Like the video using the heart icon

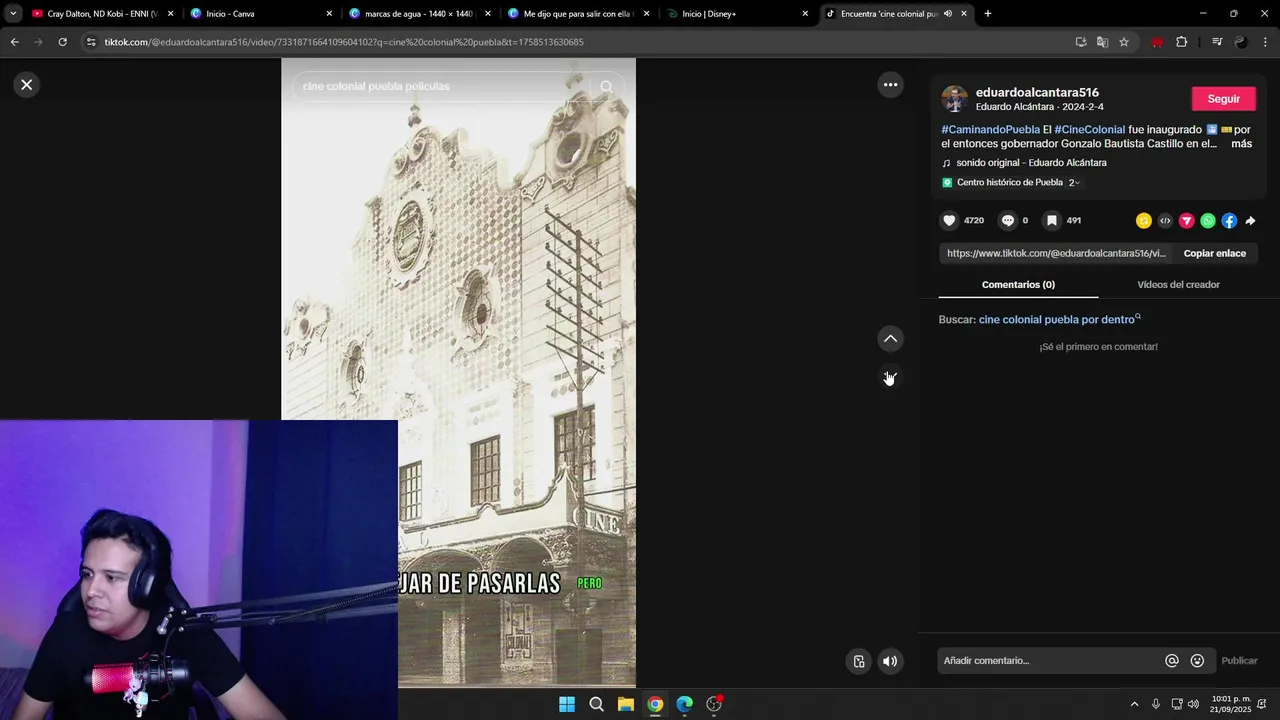click(949, 221)
